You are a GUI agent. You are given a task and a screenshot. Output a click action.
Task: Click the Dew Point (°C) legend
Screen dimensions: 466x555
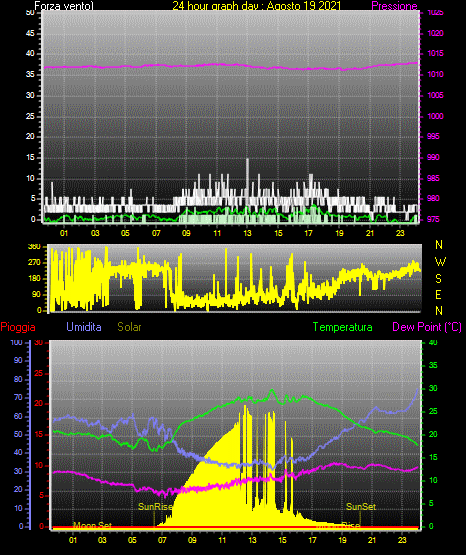427,327
